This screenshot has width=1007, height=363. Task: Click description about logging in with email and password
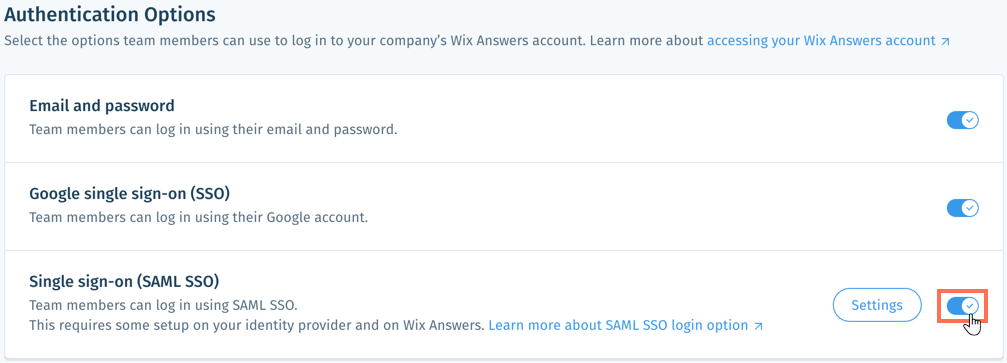pyautogui.click(x=213, y=129)
